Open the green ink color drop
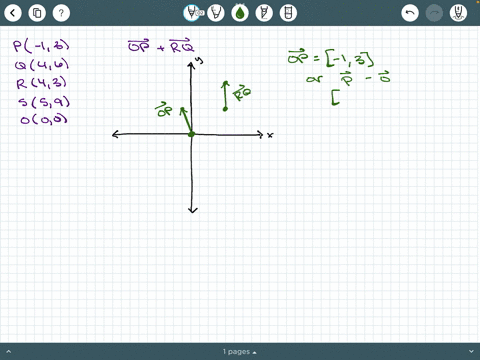480x360 pixels. click(240, 13)
